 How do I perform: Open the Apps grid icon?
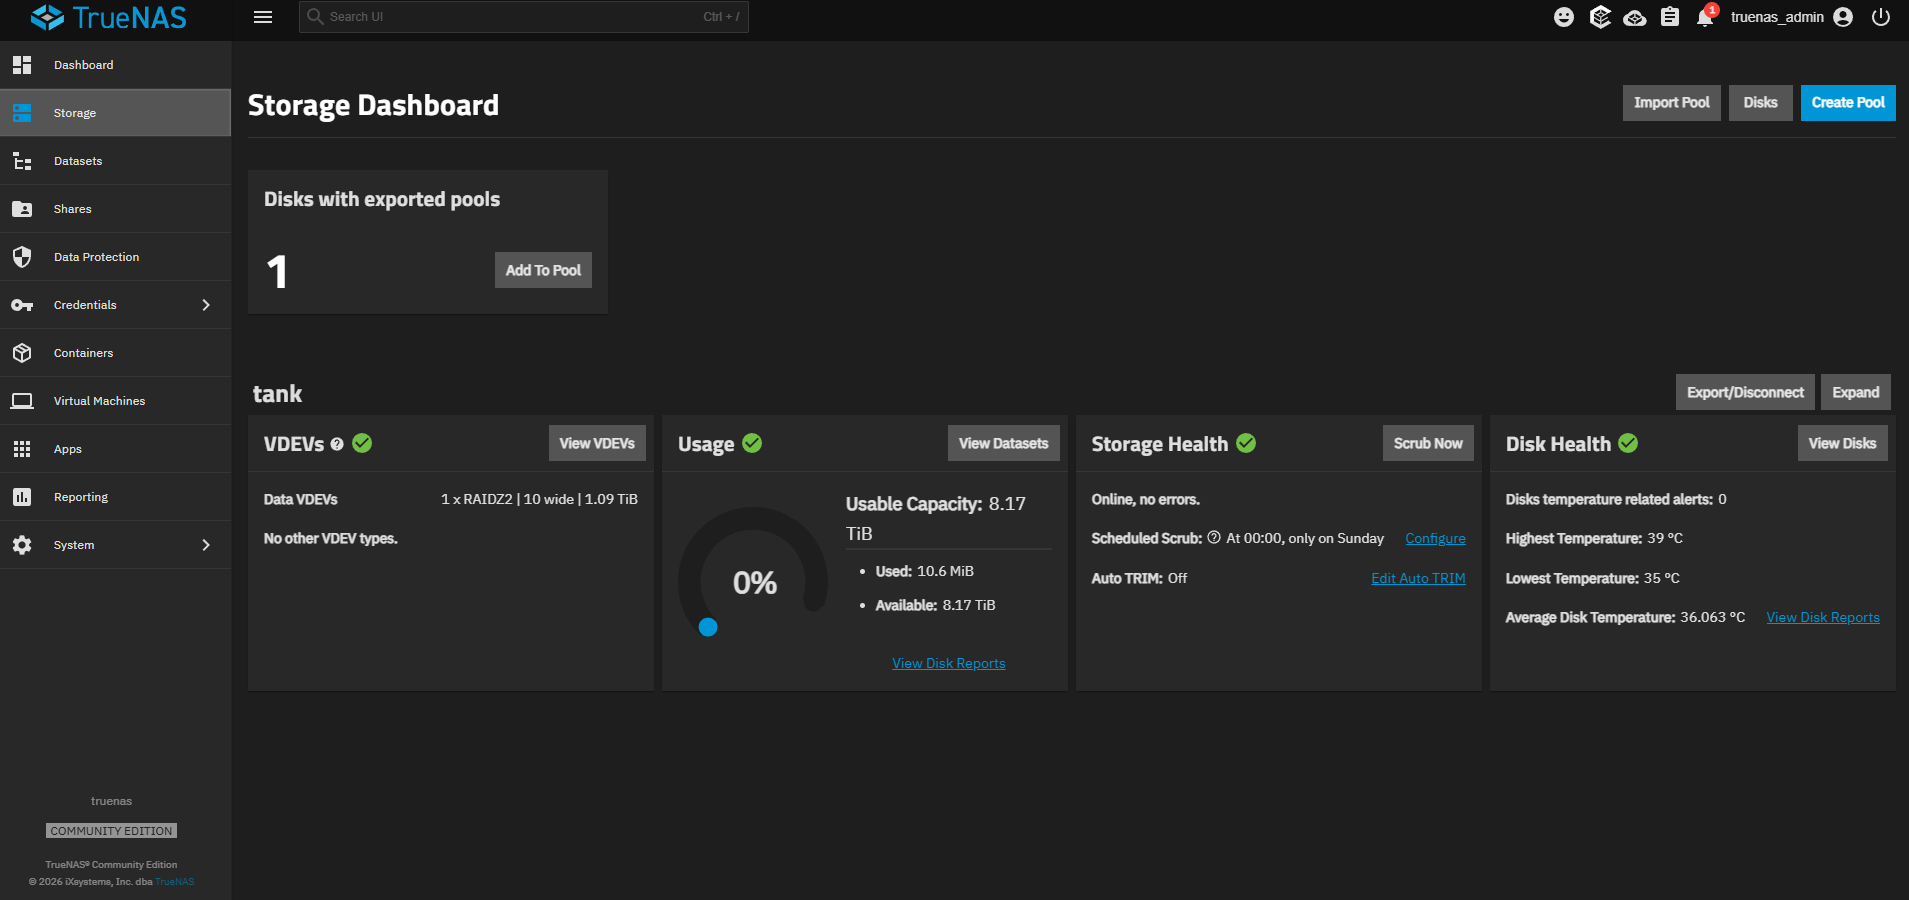coord(22,449)
